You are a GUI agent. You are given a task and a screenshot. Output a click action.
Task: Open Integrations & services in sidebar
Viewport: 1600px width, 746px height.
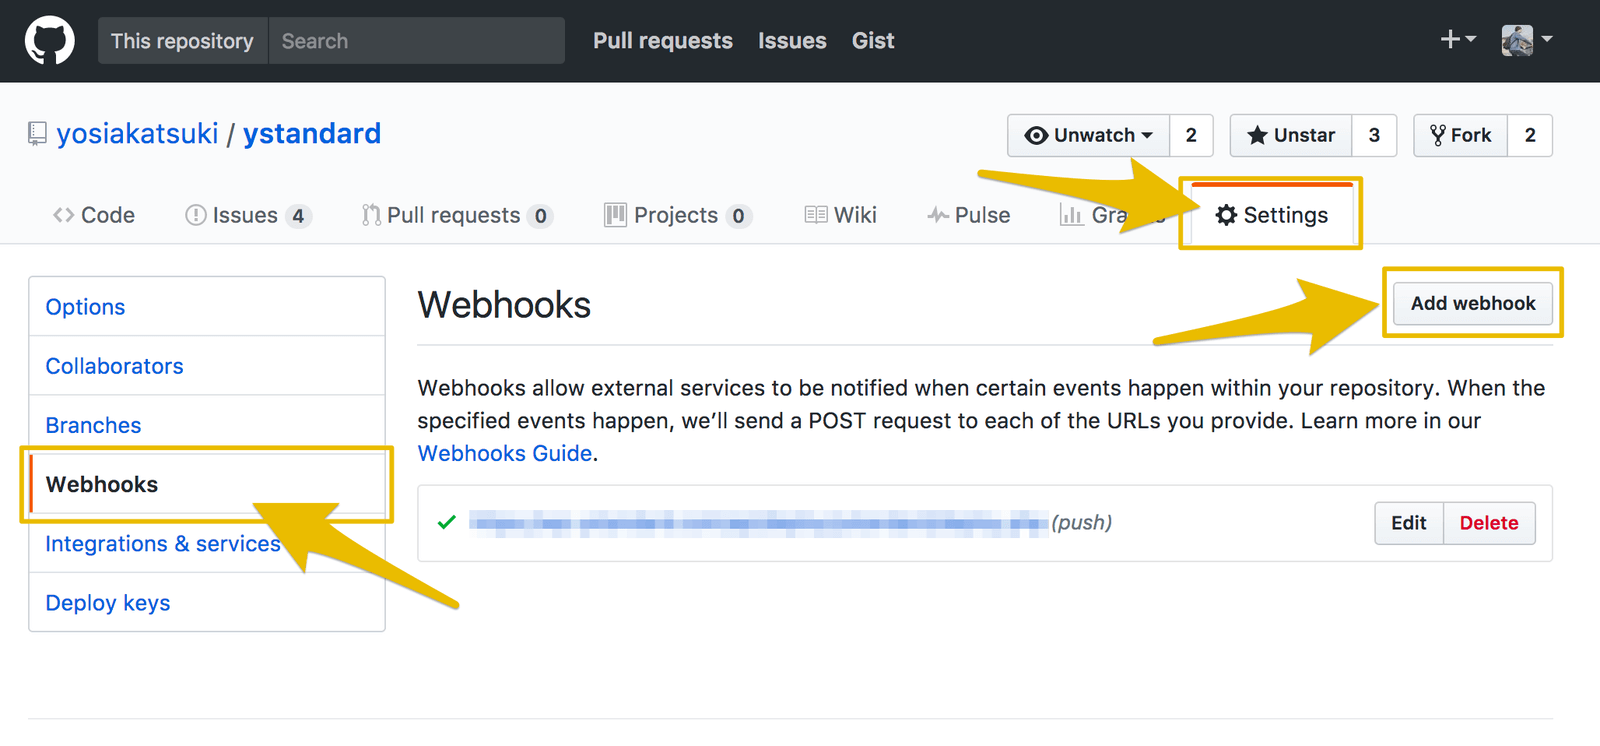tap(207, 543)
